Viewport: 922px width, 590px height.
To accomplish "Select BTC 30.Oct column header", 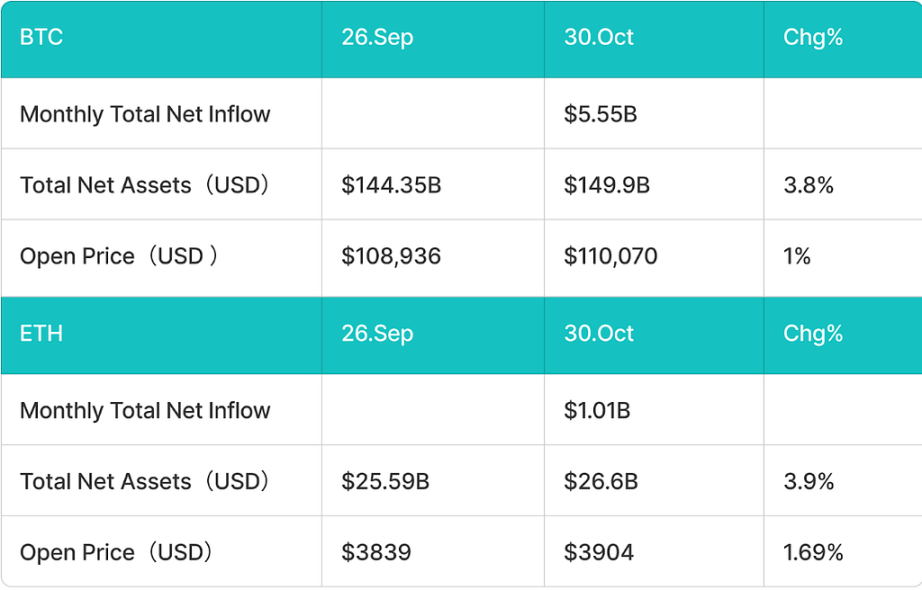I will [599, 38].
